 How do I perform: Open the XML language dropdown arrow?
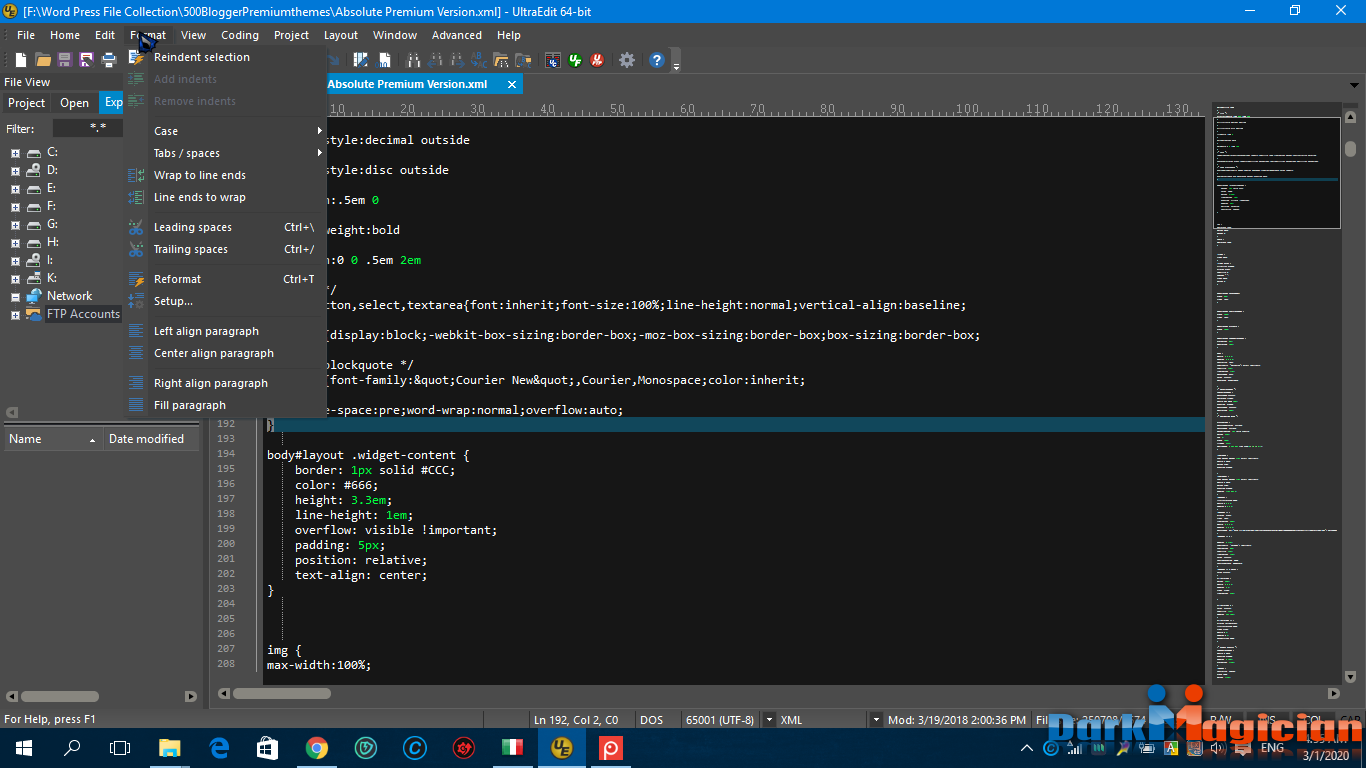click(x=876, y=720)
